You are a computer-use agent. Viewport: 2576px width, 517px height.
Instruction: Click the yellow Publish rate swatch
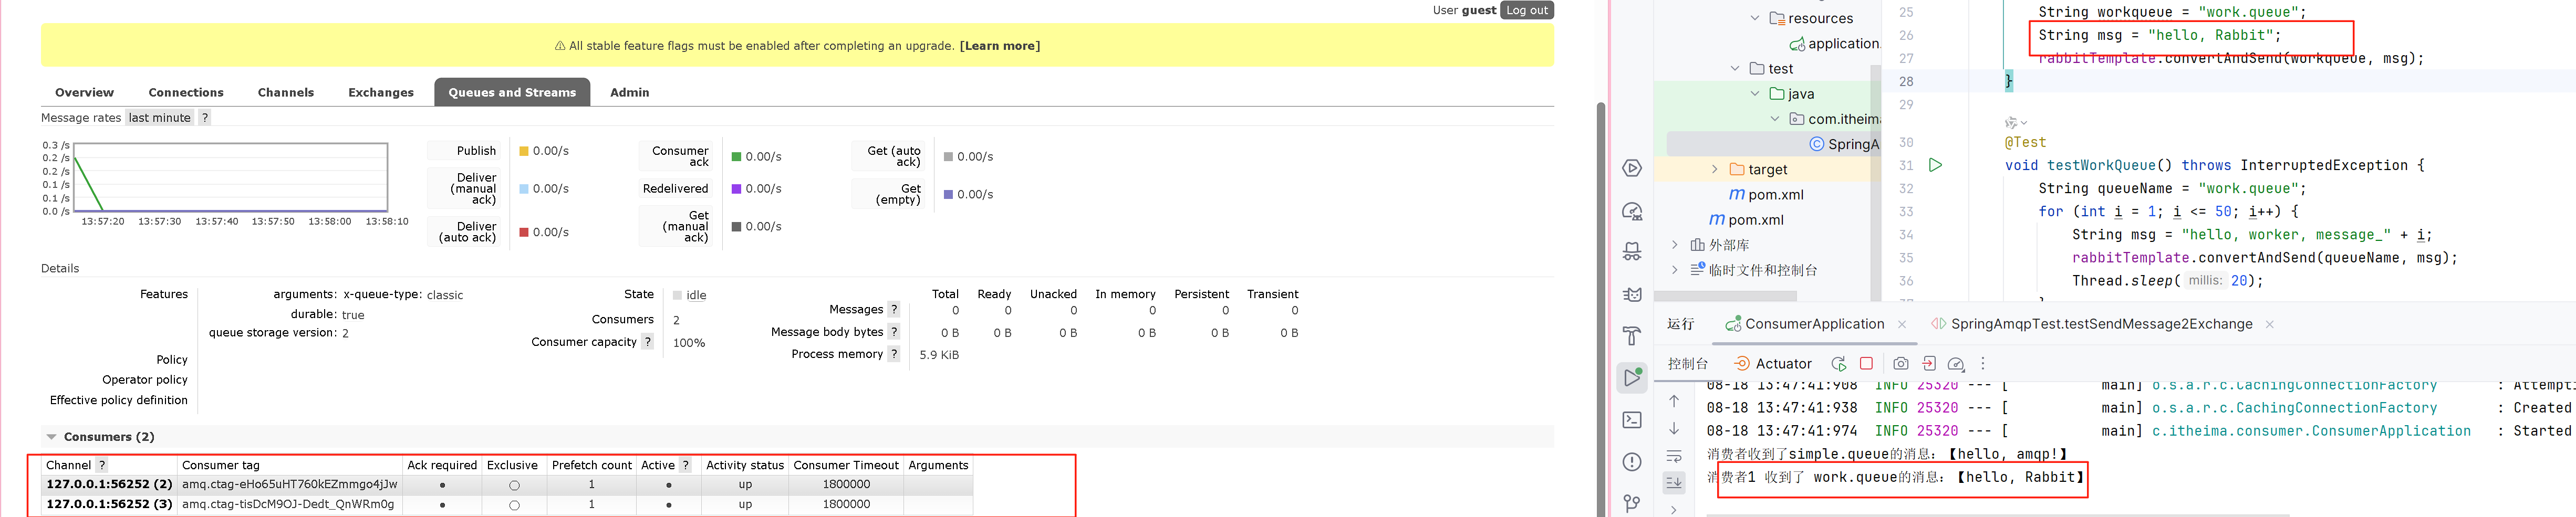524,151
